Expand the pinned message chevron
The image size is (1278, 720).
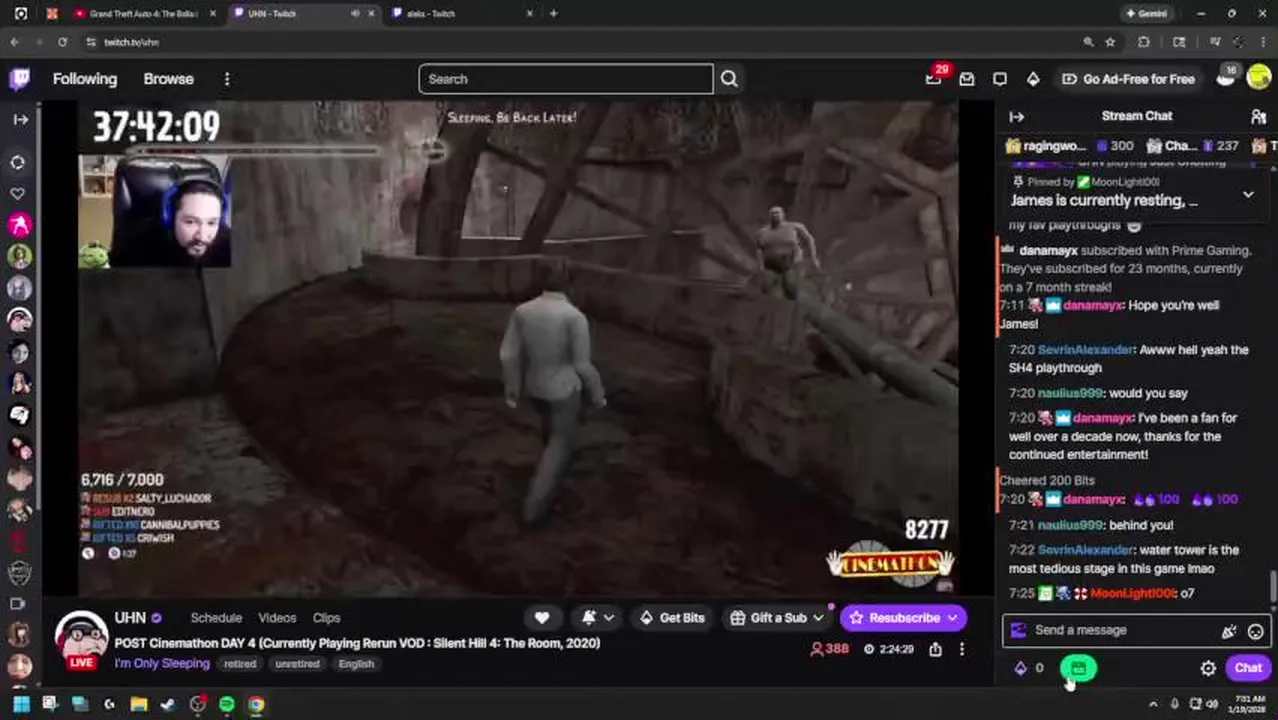point(1248,195)
